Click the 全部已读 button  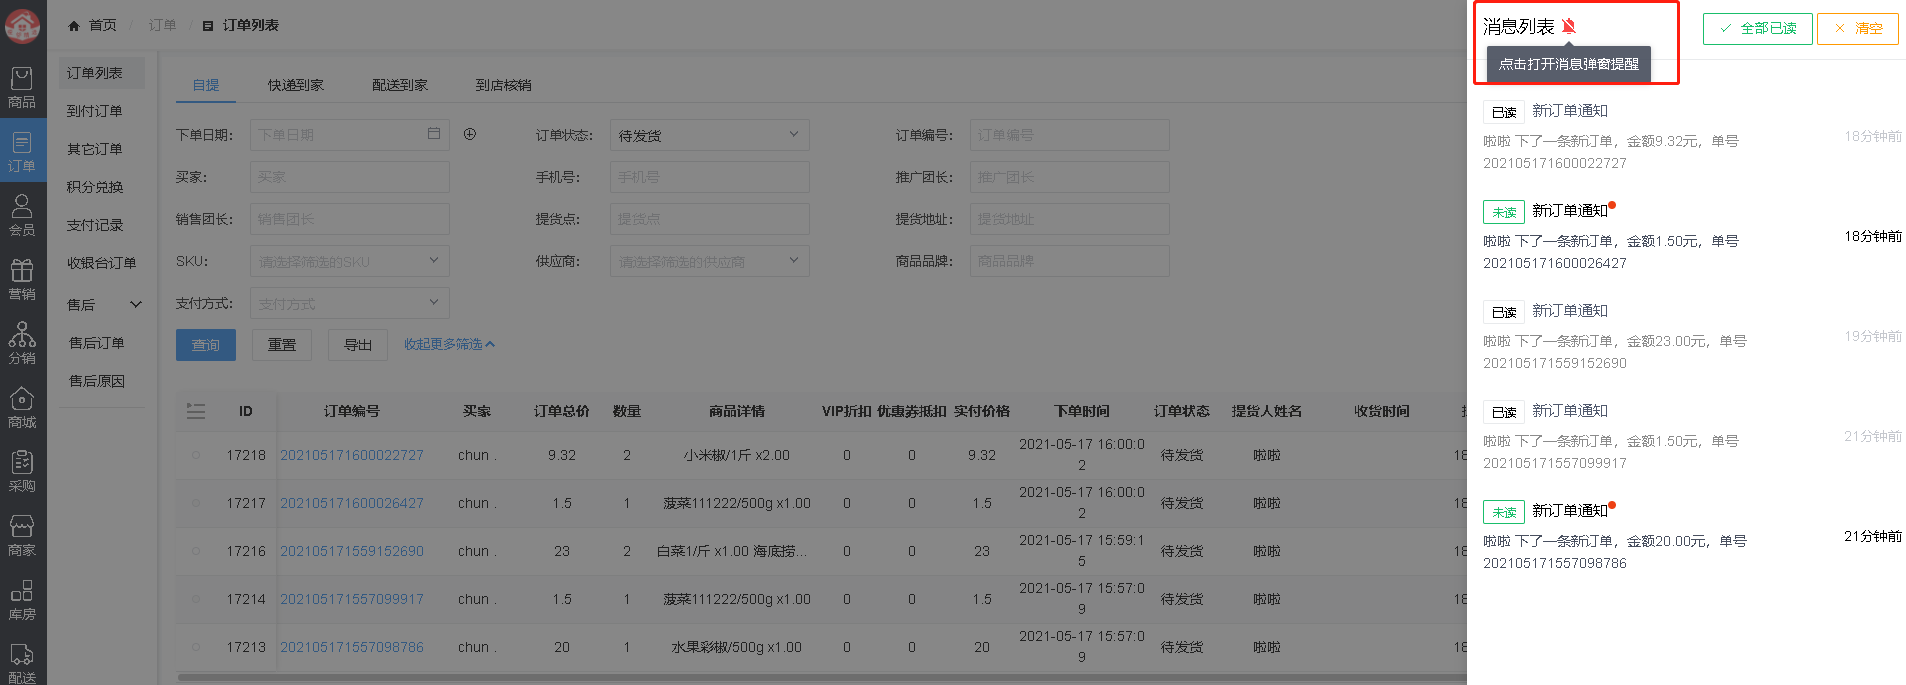1757,28
